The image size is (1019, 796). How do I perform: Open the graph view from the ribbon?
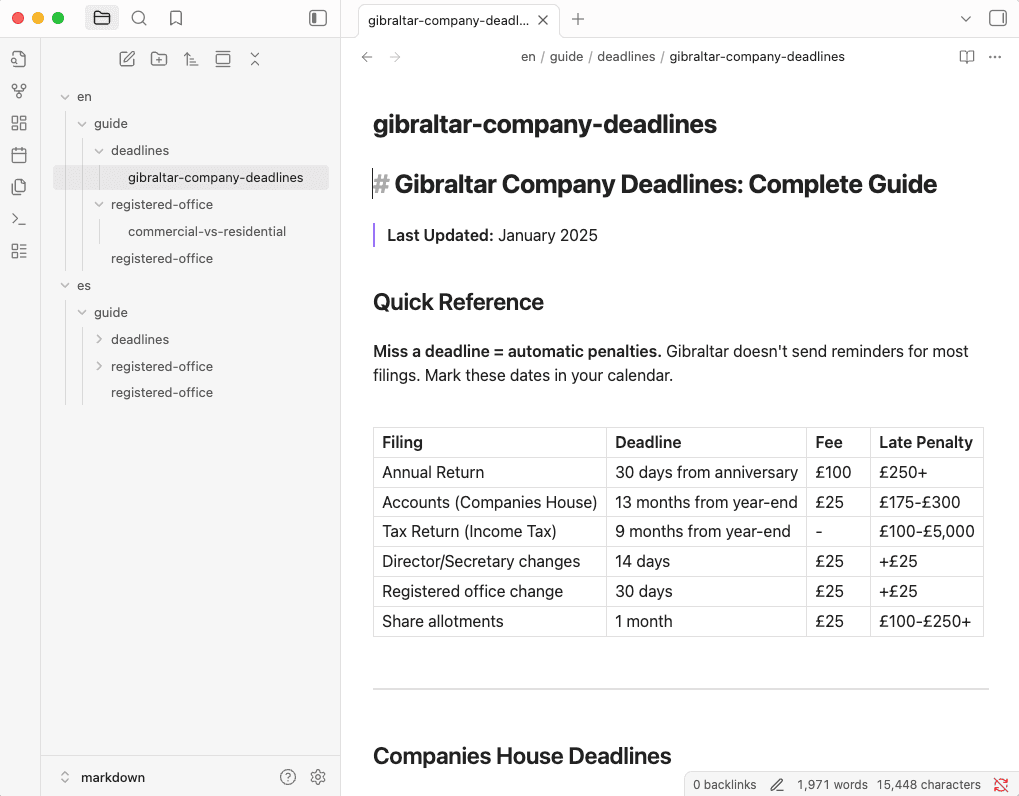click(18, 91)
